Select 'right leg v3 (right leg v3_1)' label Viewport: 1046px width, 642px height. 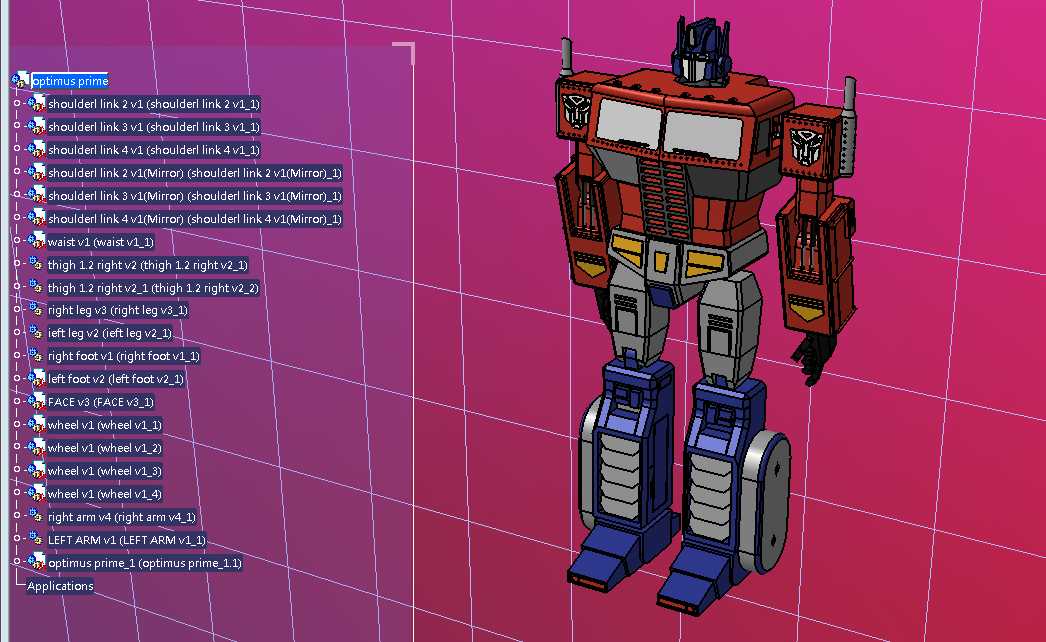[117, 310]
